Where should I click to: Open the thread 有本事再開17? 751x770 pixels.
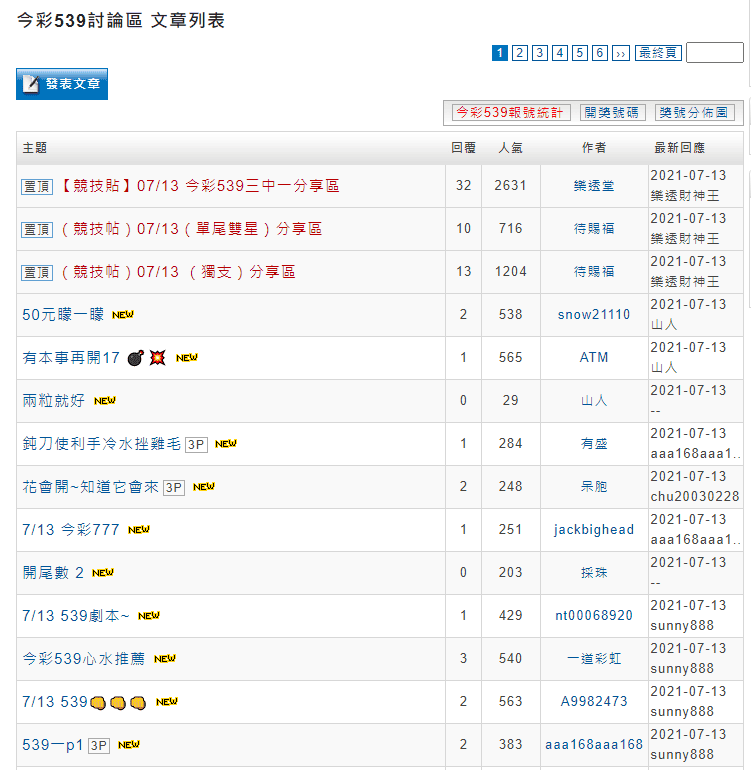pyautogui.click(x=71, y=358)
